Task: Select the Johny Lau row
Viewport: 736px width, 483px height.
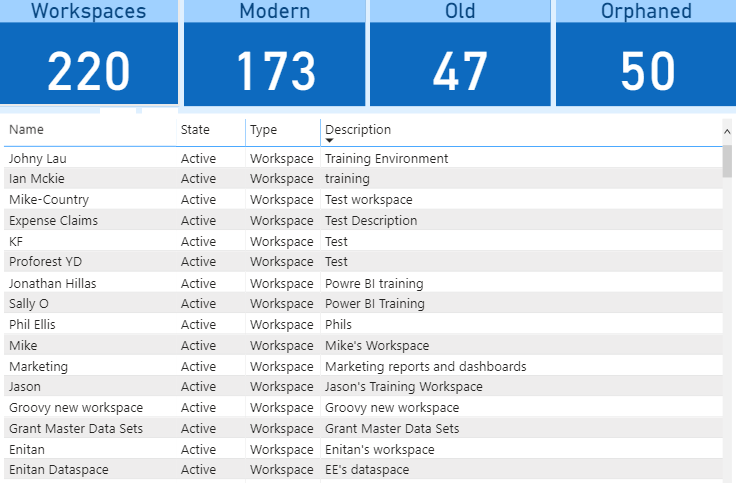Action: pyautogui.click(x=38, y=158)
